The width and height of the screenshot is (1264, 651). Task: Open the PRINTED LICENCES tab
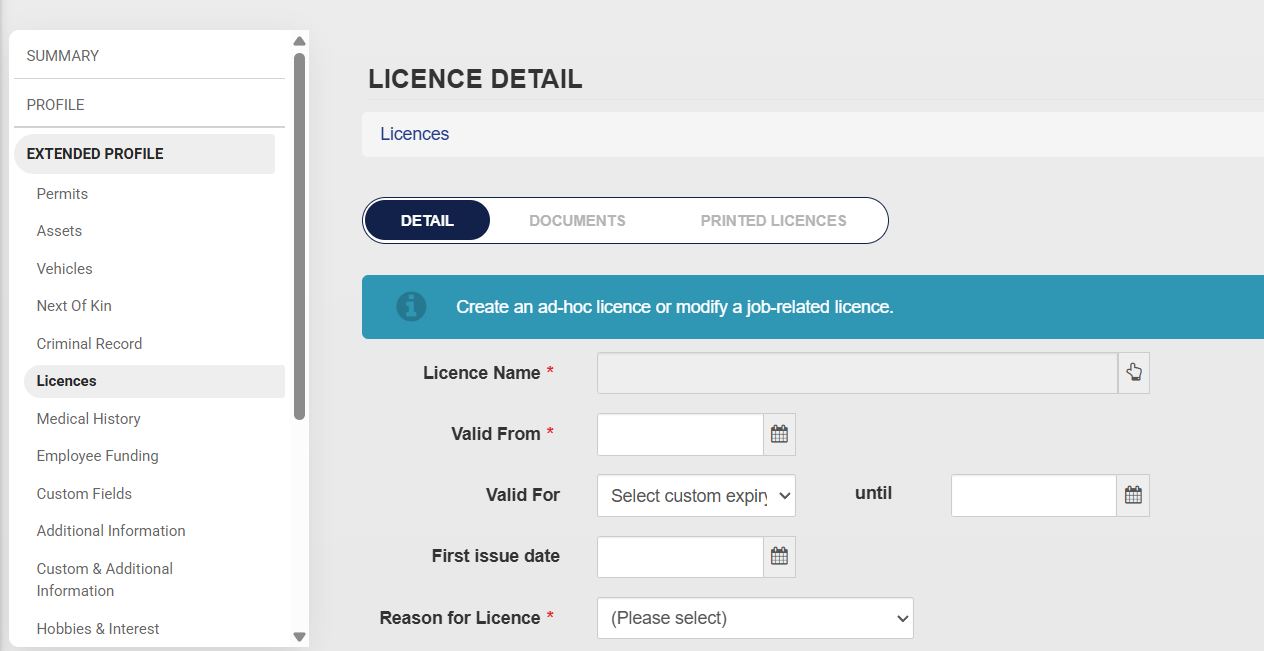772,220
